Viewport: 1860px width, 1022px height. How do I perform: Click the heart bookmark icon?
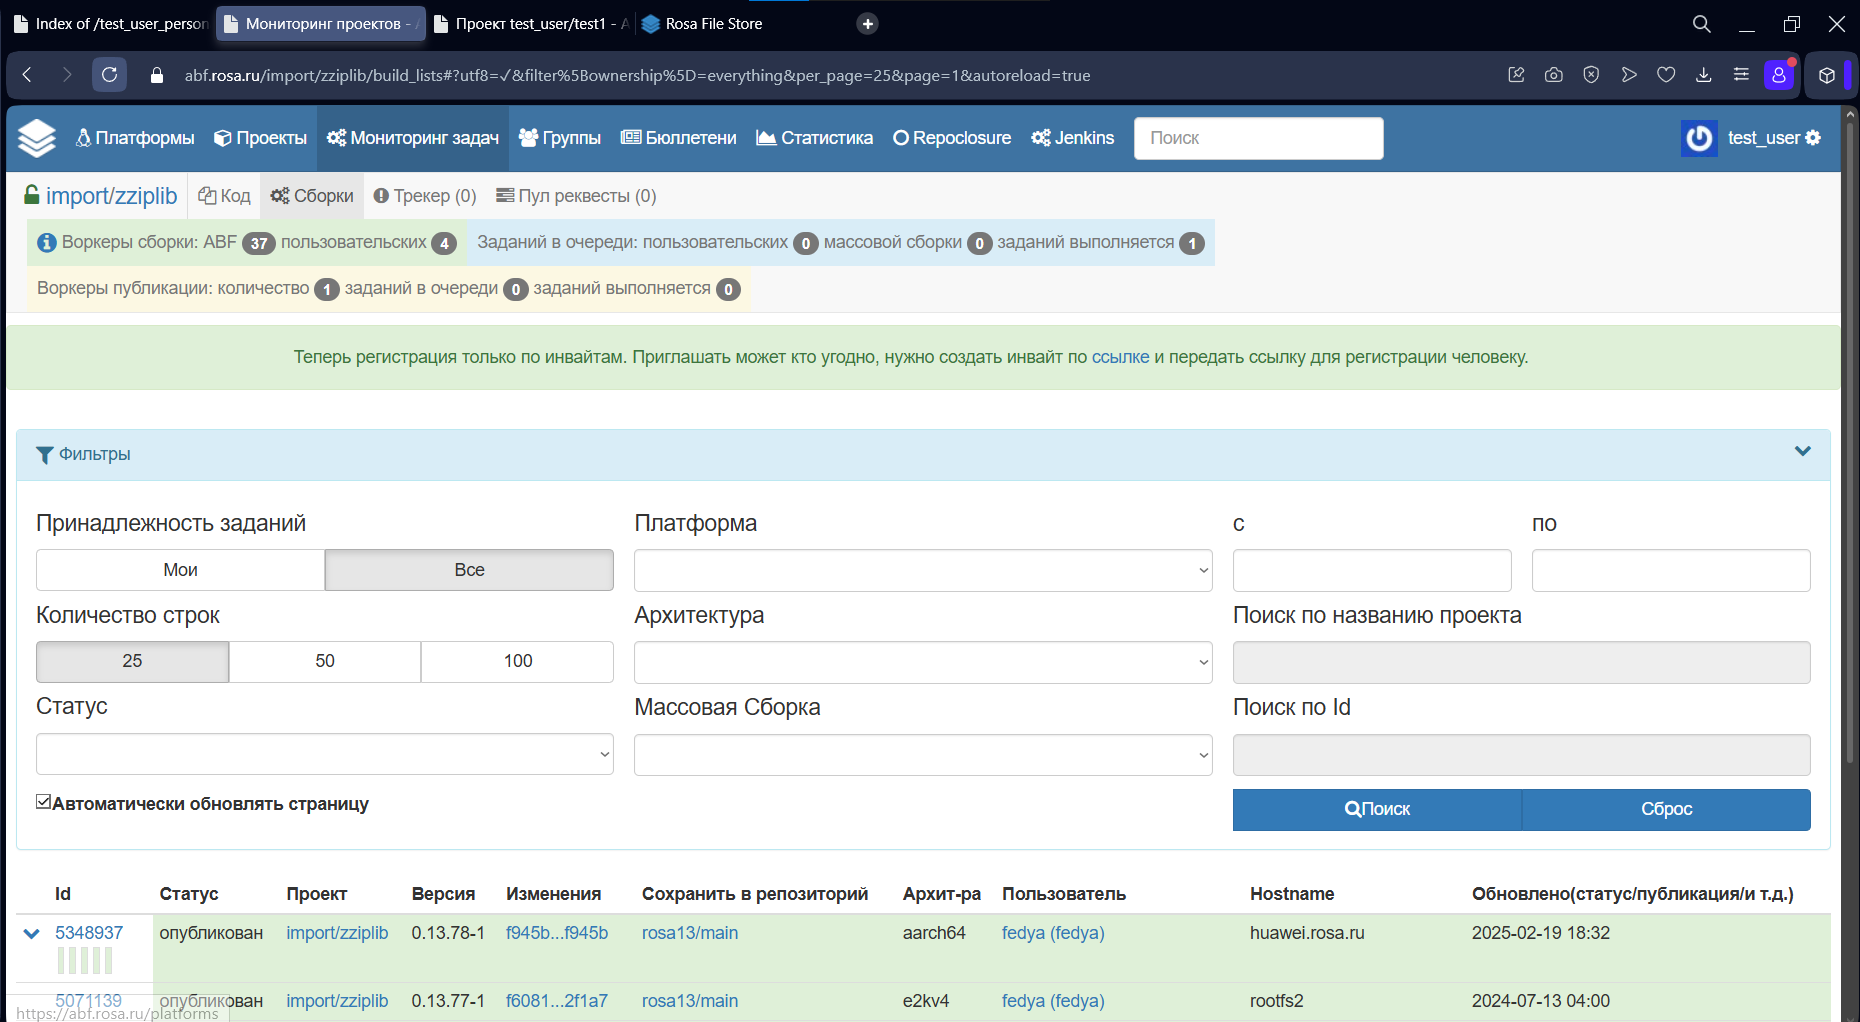(x=1666, y=75)
